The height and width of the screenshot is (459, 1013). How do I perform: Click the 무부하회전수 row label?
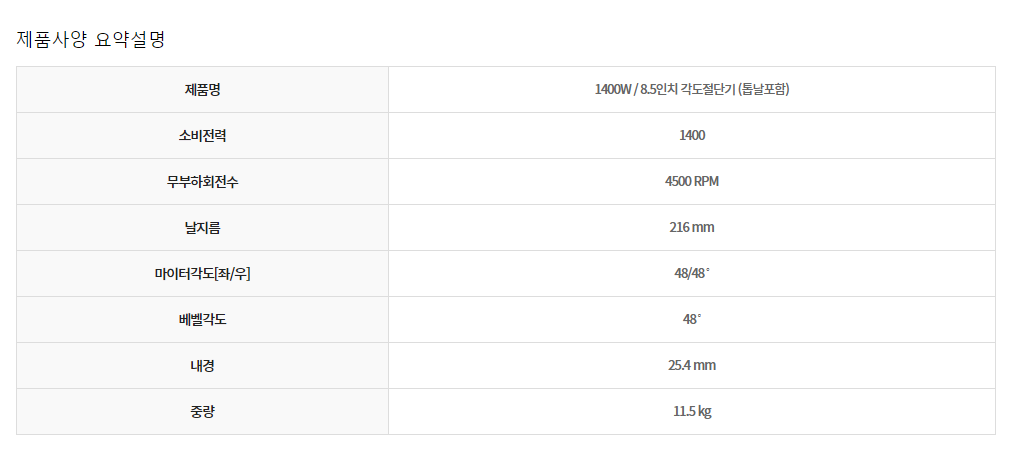[x=202, y=182]
